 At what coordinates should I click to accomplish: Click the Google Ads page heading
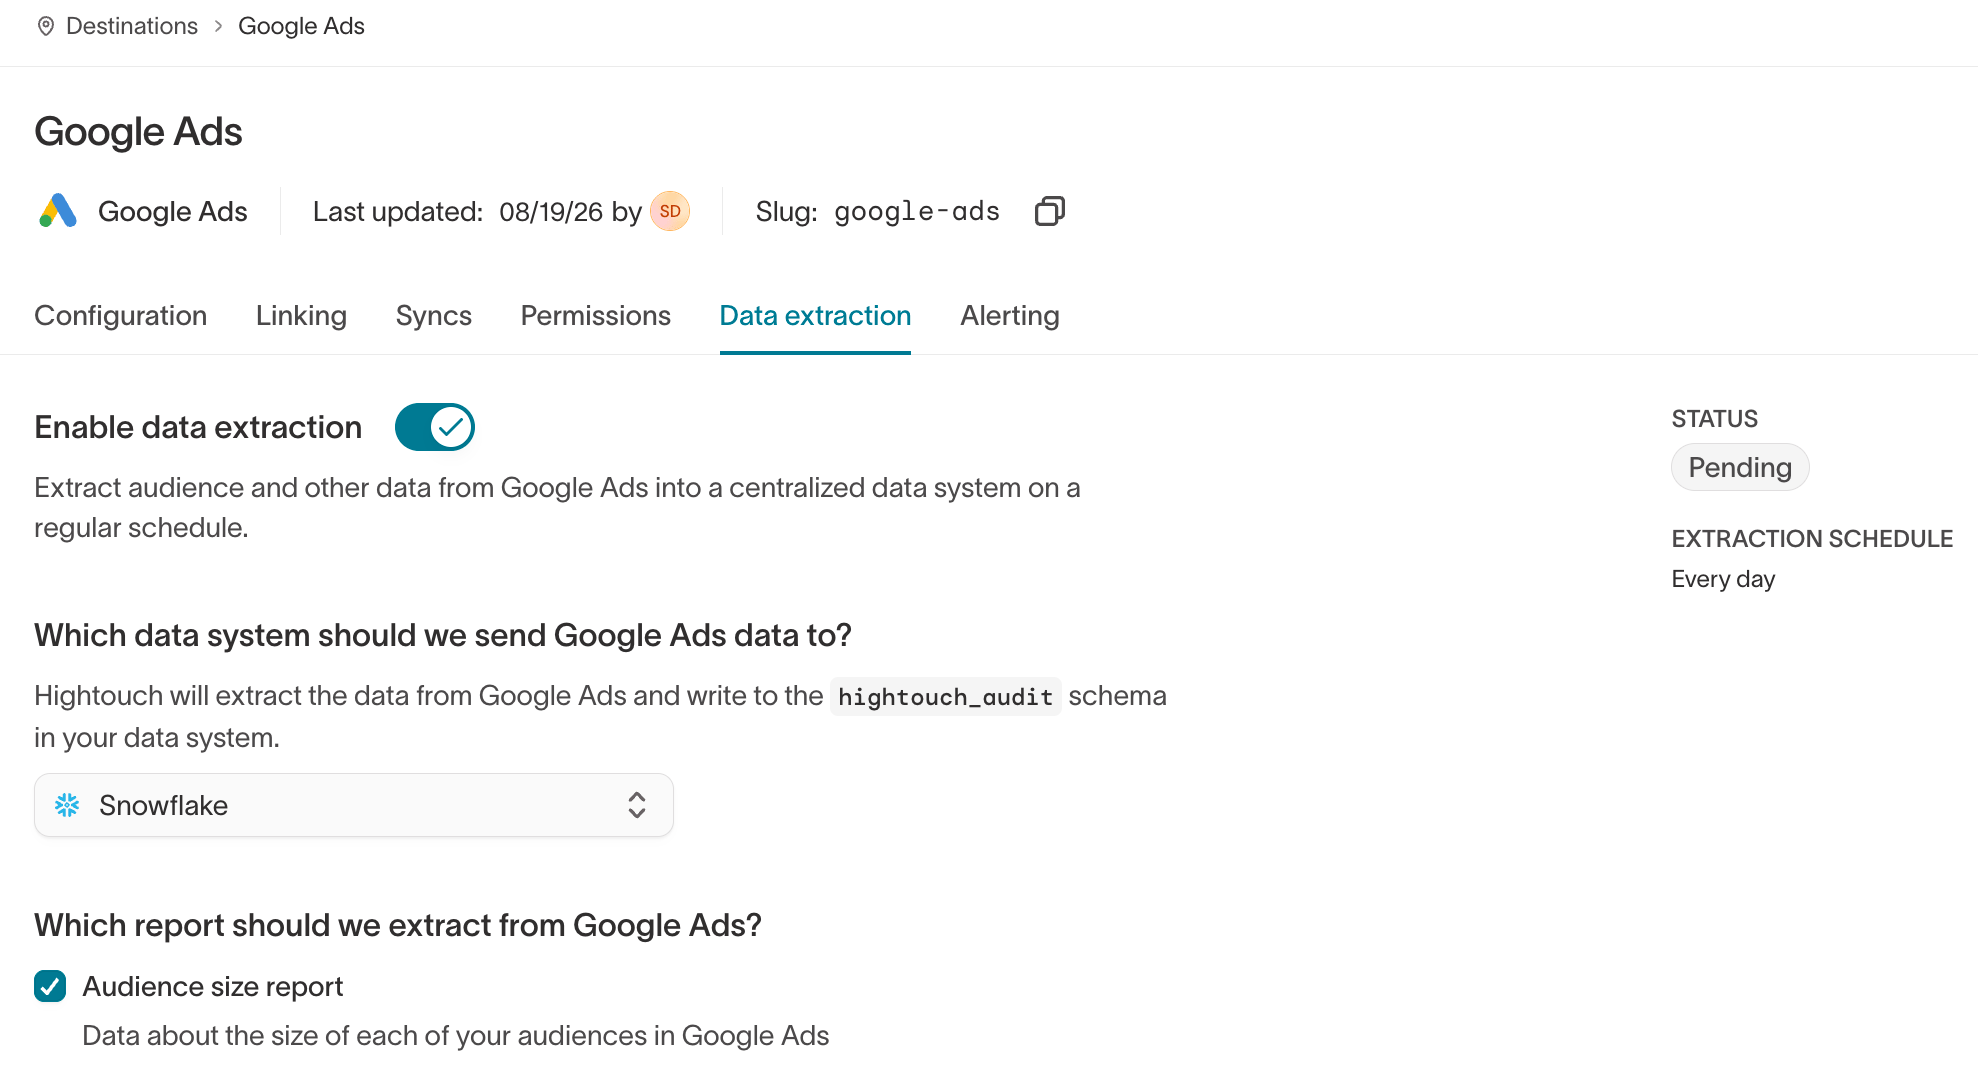(139, 132)
